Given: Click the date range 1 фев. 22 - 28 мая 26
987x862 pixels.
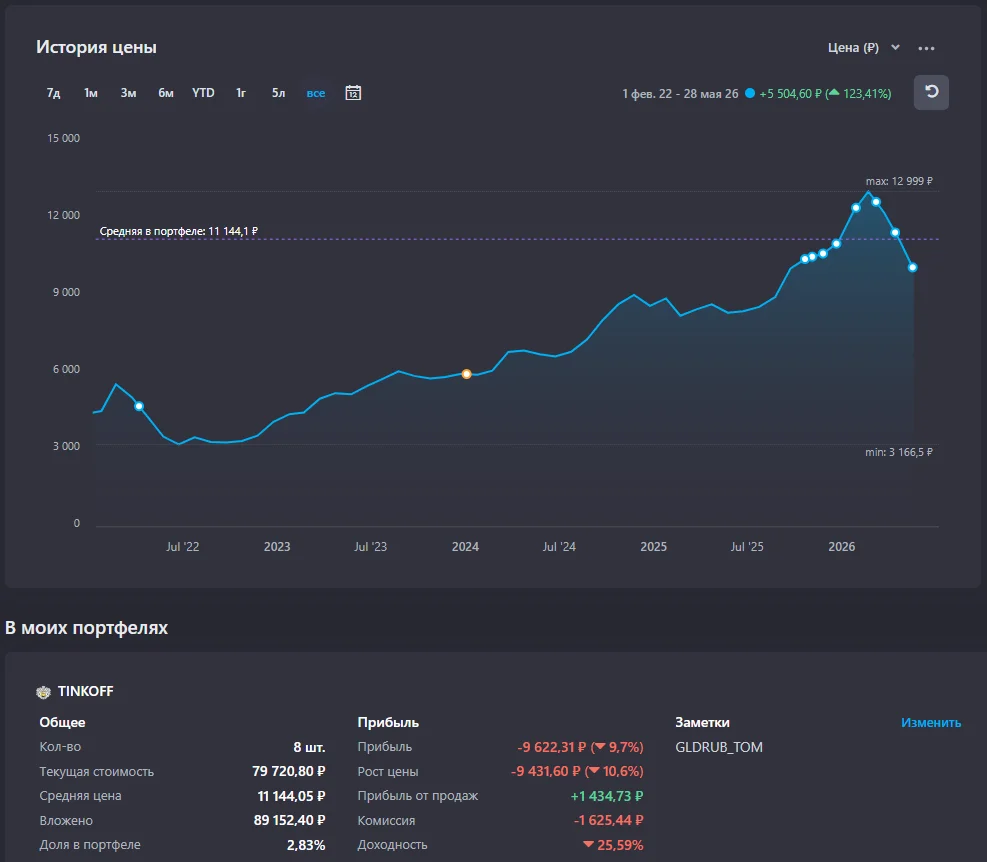Looking at the screenshot, I should click(x=680, y=94).
